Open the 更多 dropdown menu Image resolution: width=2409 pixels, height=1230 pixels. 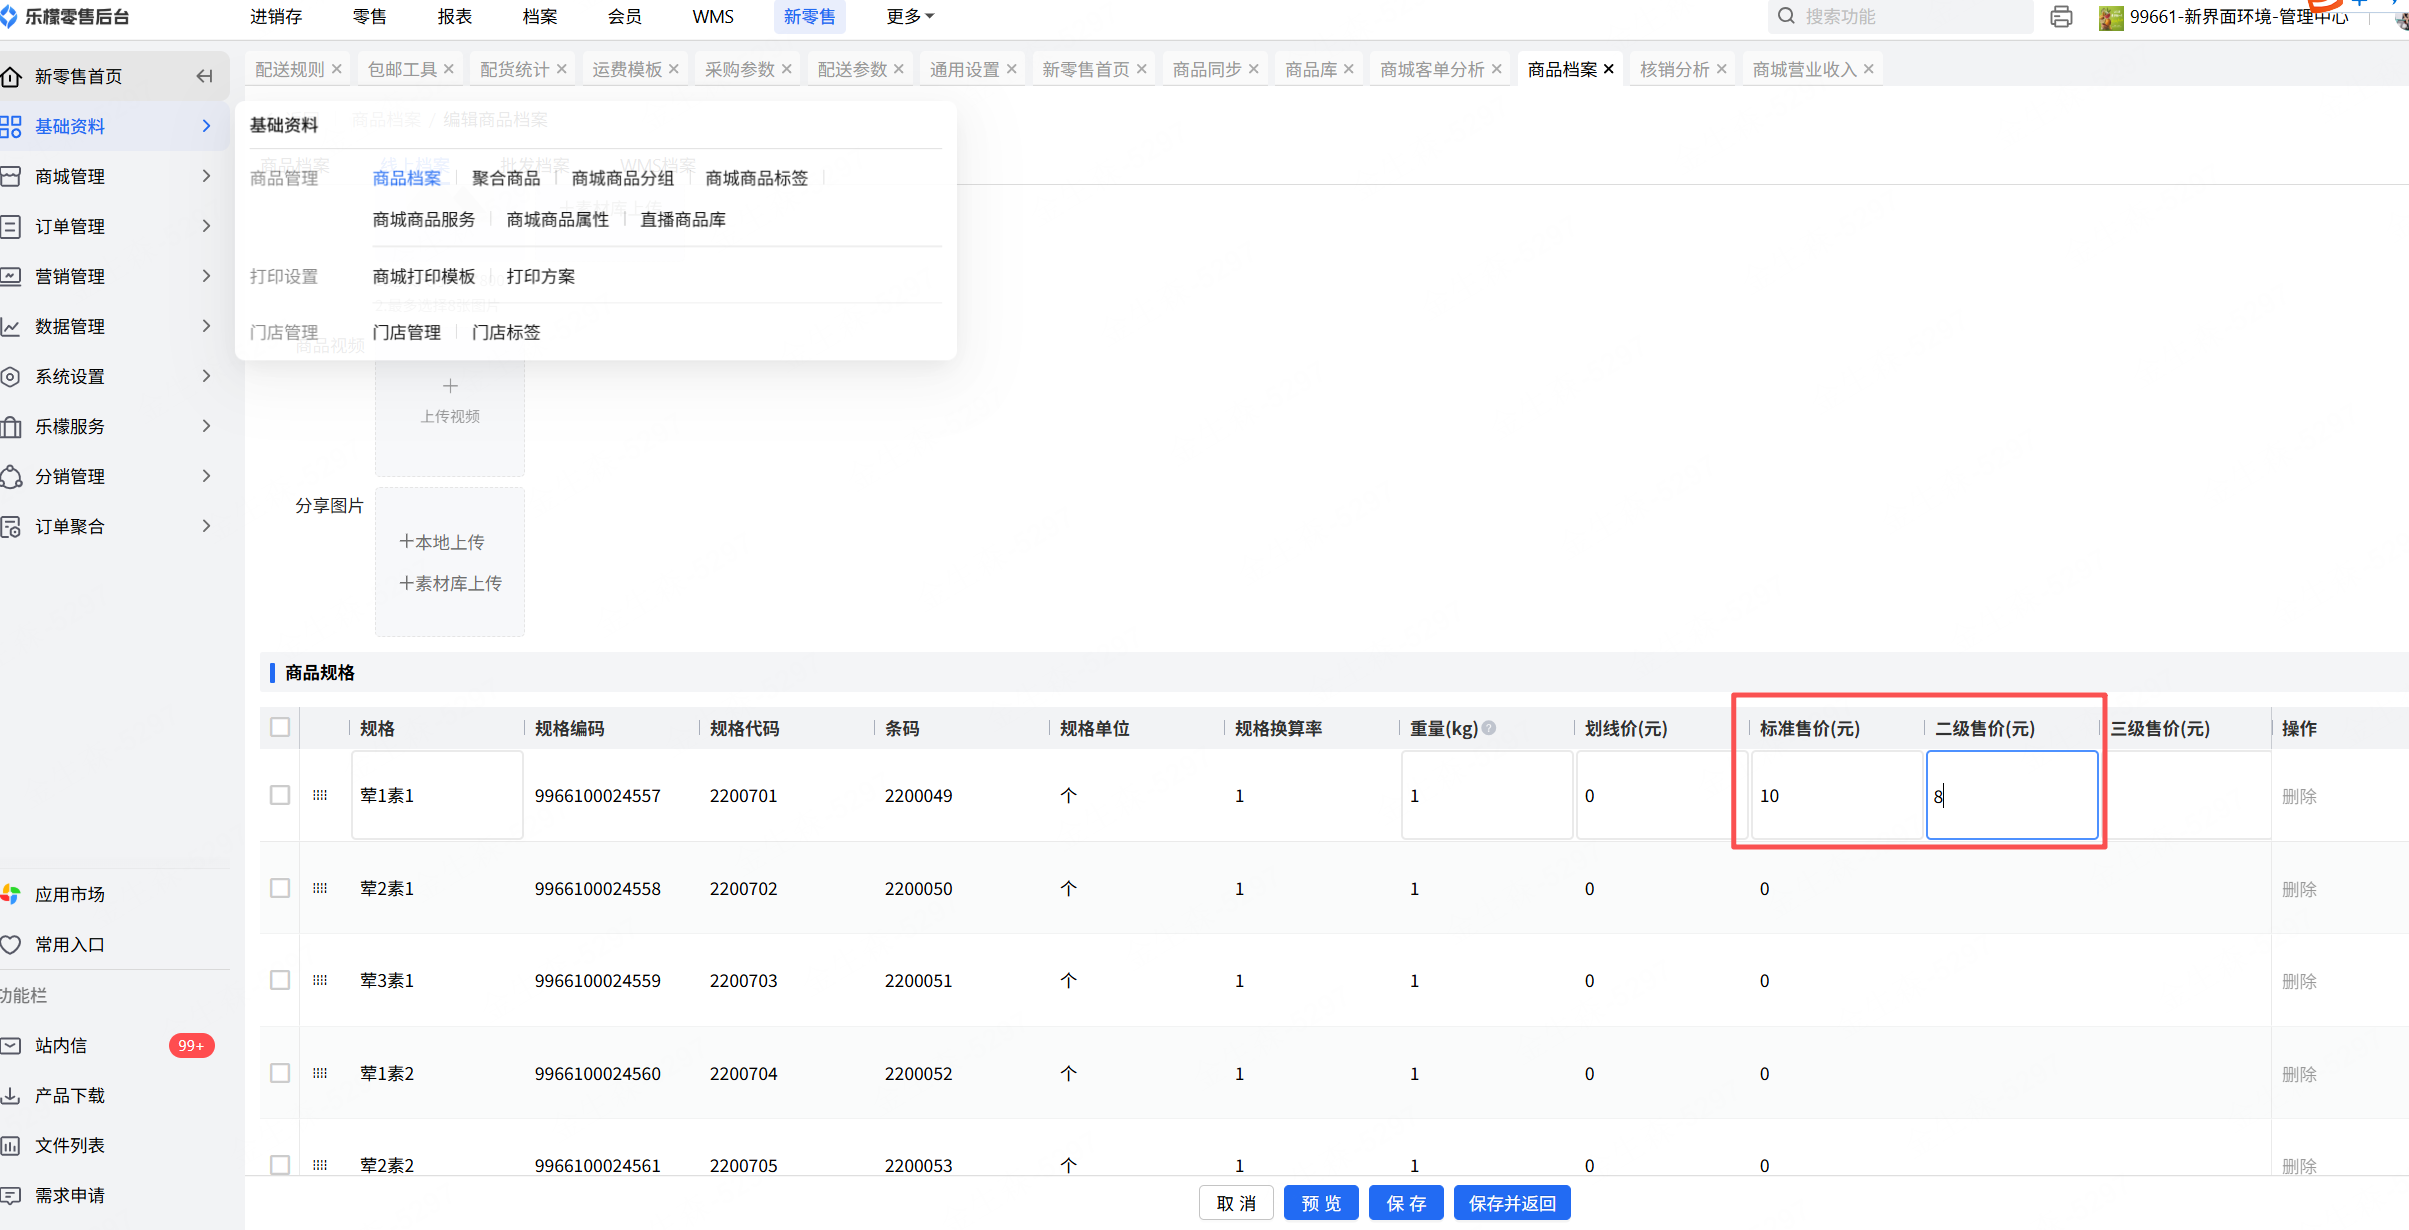coord(909,17)
